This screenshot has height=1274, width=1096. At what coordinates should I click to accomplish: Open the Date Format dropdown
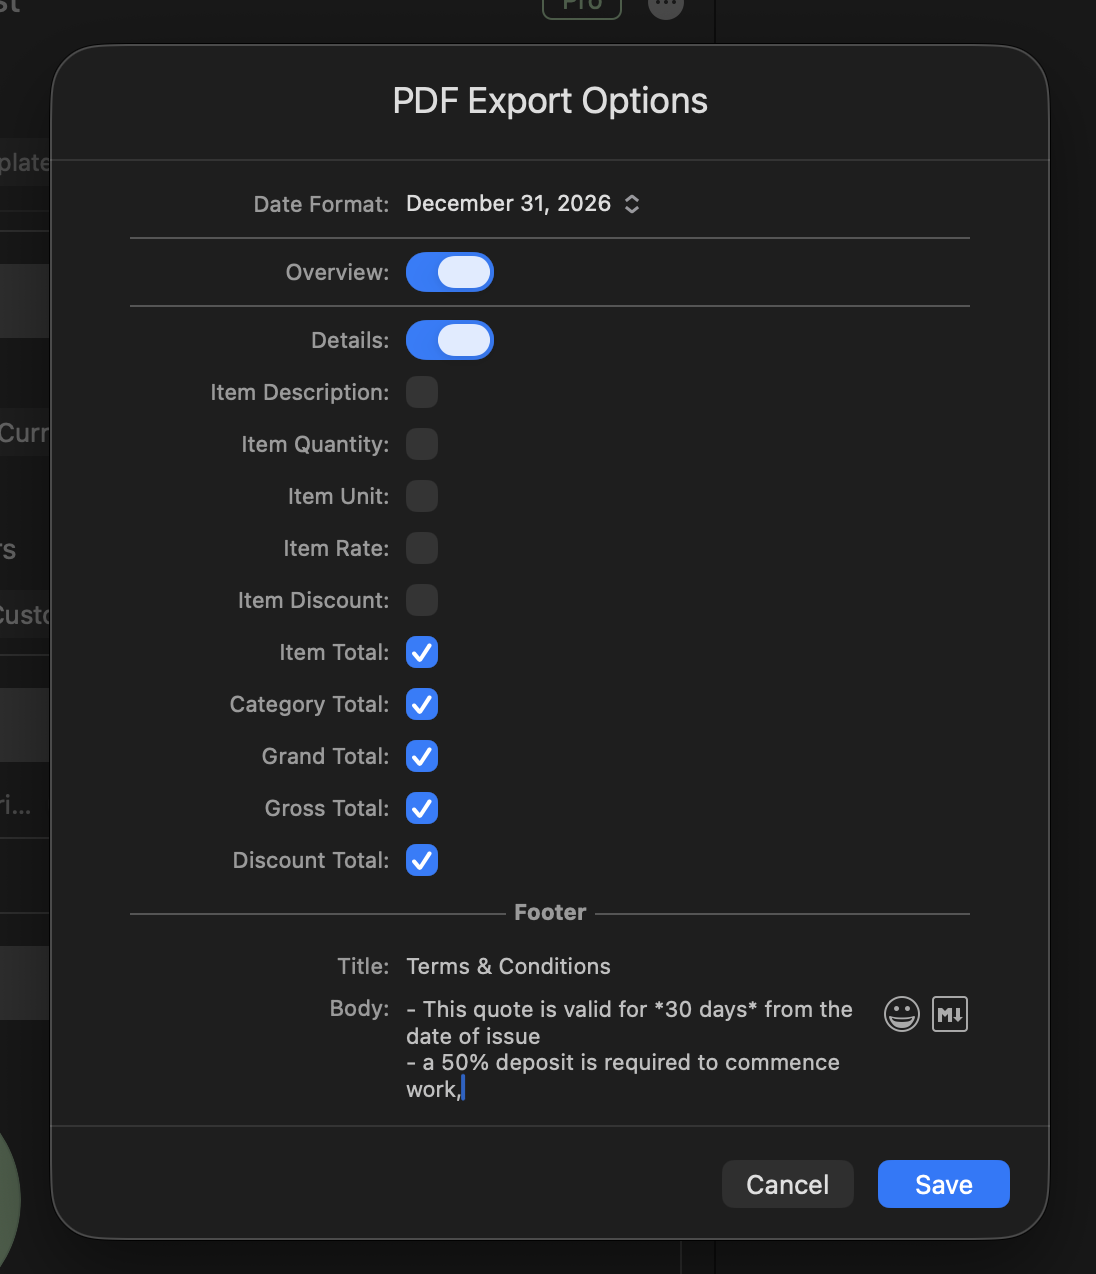coord(523,204)
